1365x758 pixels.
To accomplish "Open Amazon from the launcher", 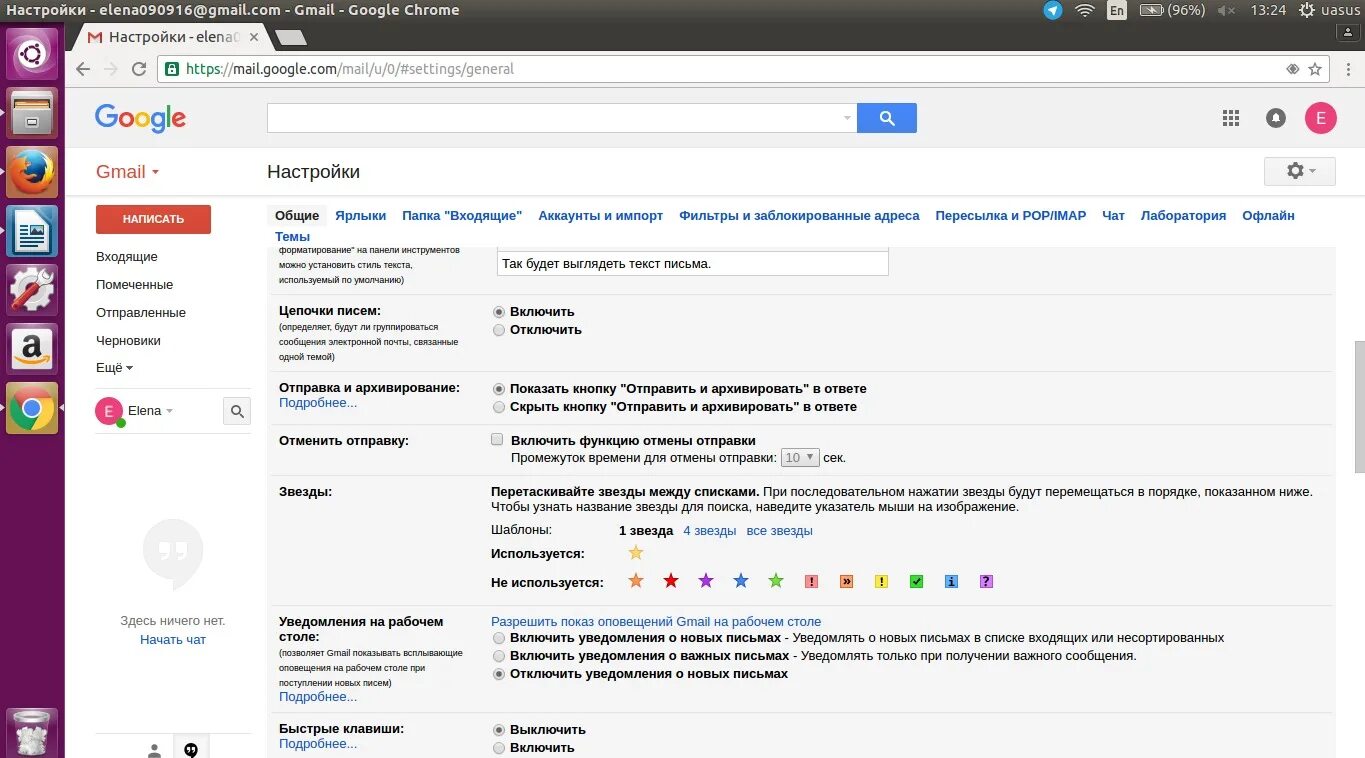I will (32, 349).
